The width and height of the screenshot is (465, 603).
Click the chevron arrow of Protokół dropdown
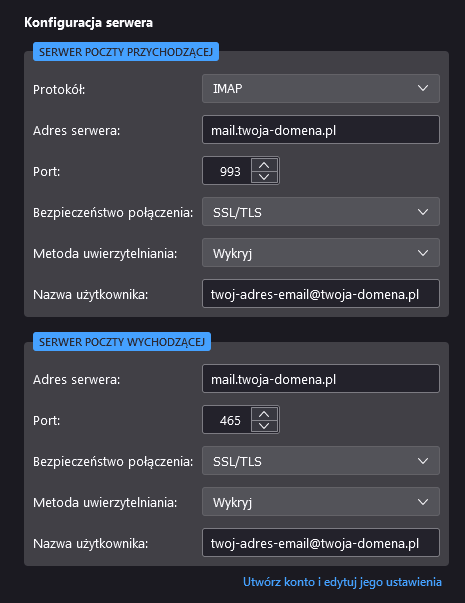[x=423, y=88]
